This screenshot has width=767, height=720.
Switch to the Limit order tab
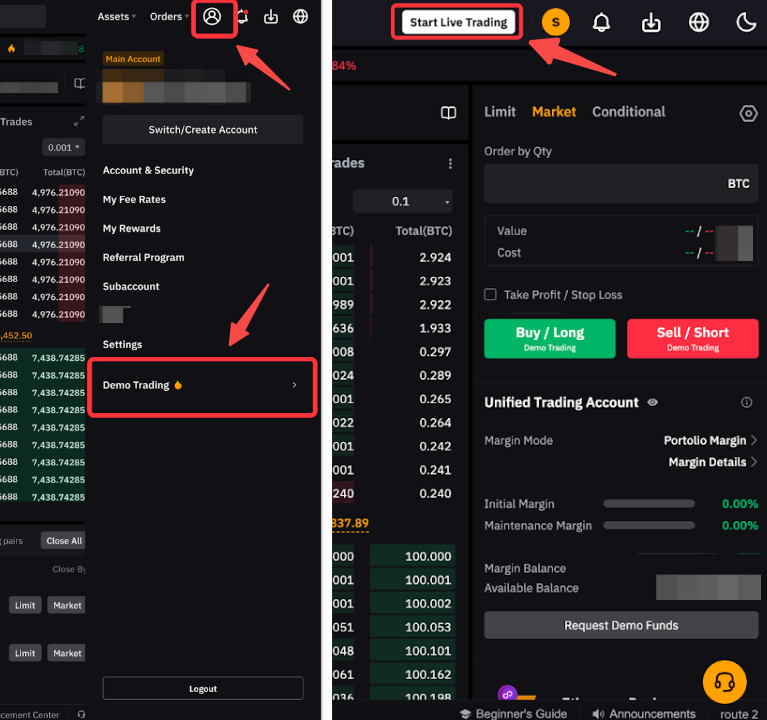point(500,112)
